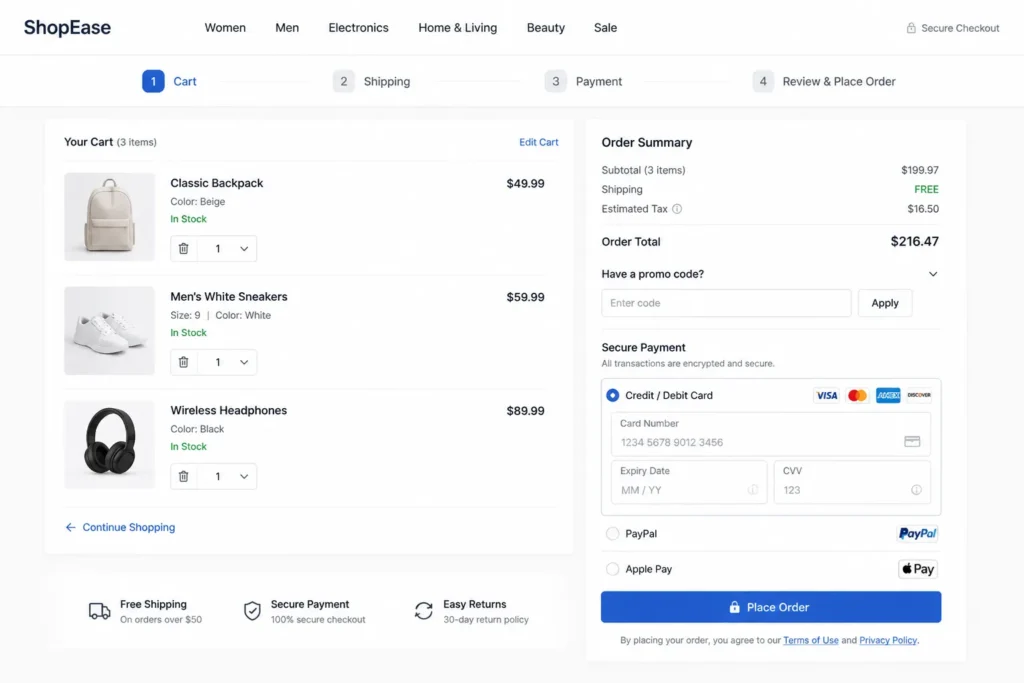This screenshot has height=683, width=1024.
Task: Click the Estimated Tax info icon
Action: click(x=677, y=209)
